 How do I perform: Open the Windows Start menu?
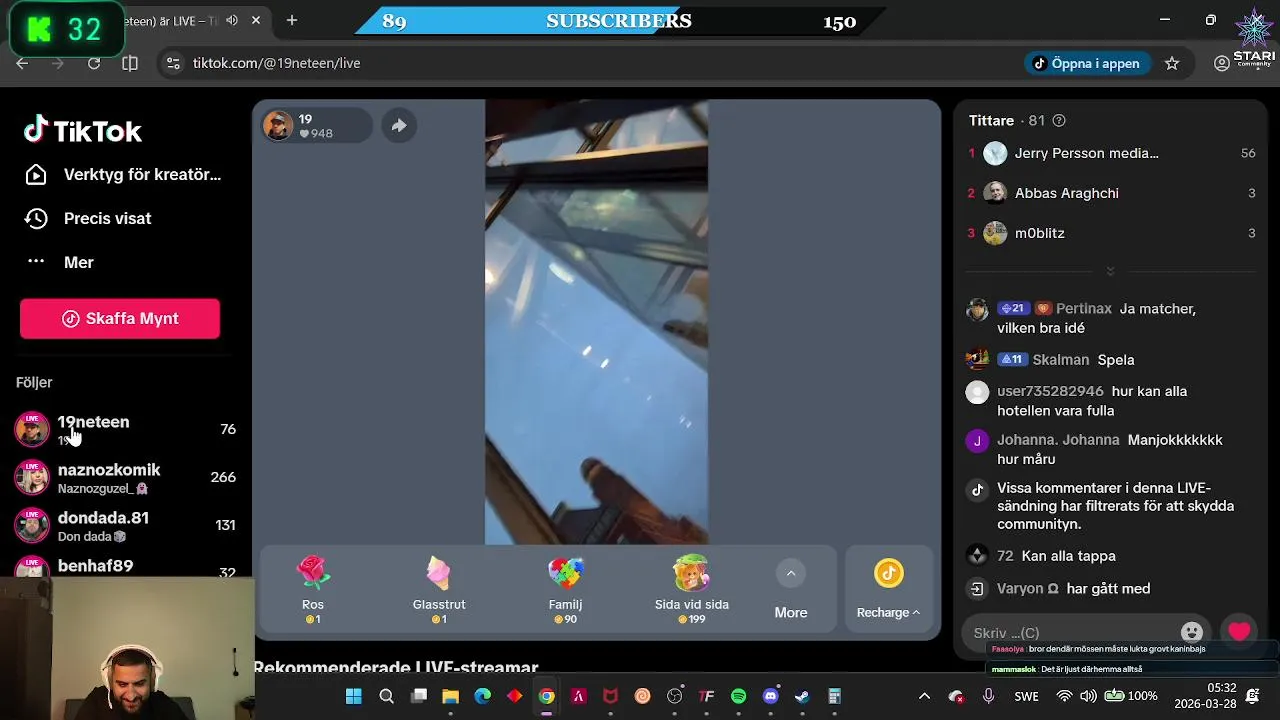[354, 696]
